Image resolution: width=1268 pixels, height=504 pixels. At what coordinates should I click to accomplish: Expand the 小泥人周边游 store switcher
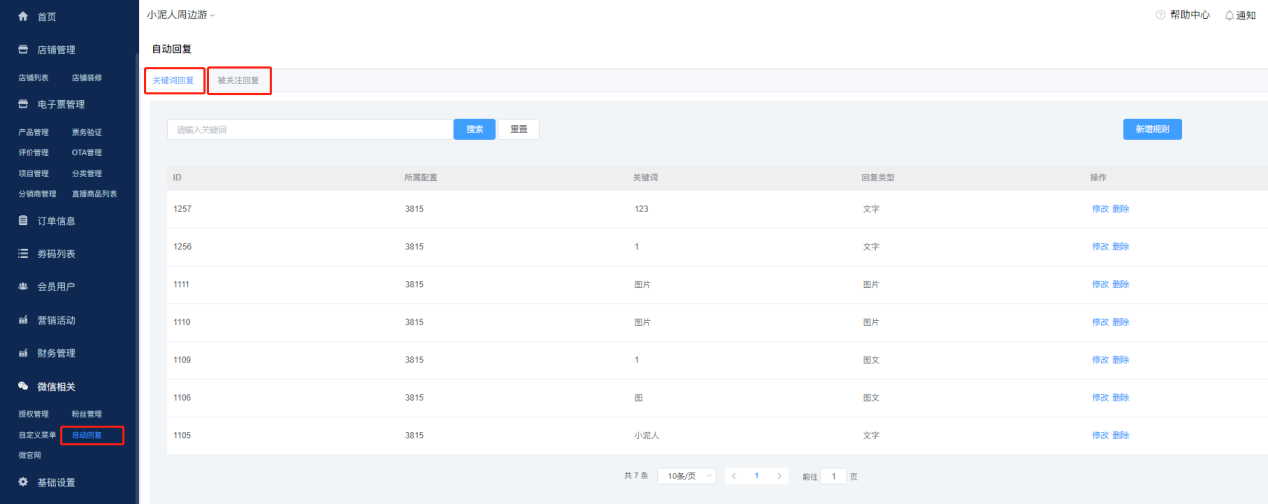tap(180, 15)
